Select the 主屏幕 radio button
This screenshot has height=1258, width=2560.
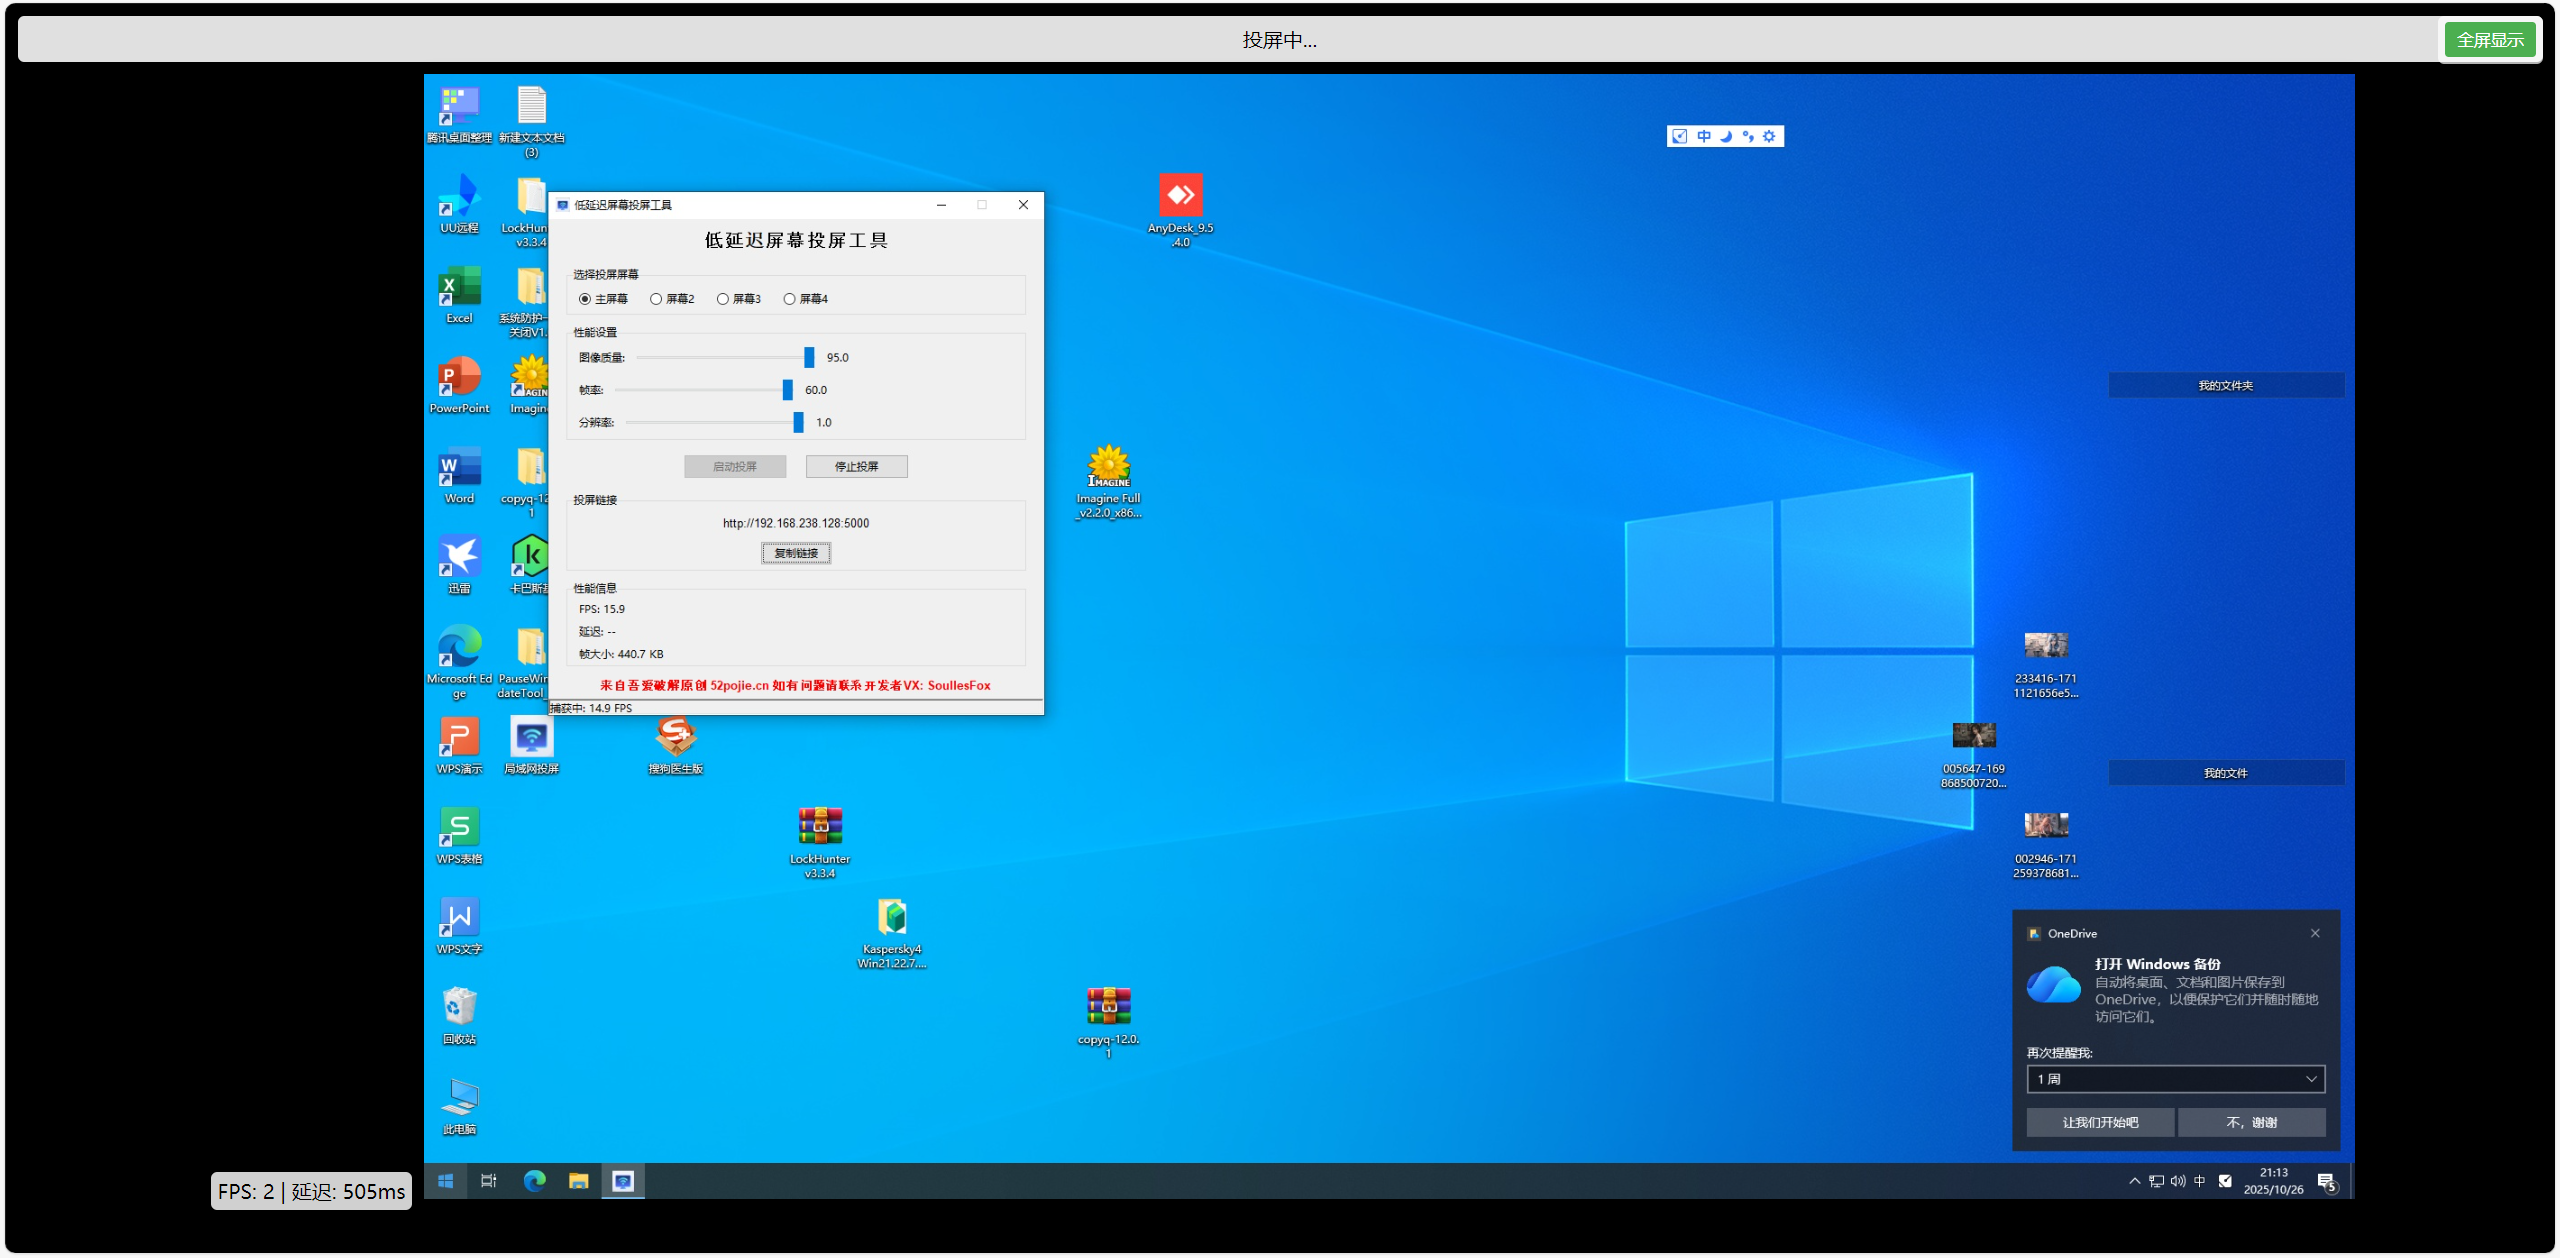click(585, 299)
